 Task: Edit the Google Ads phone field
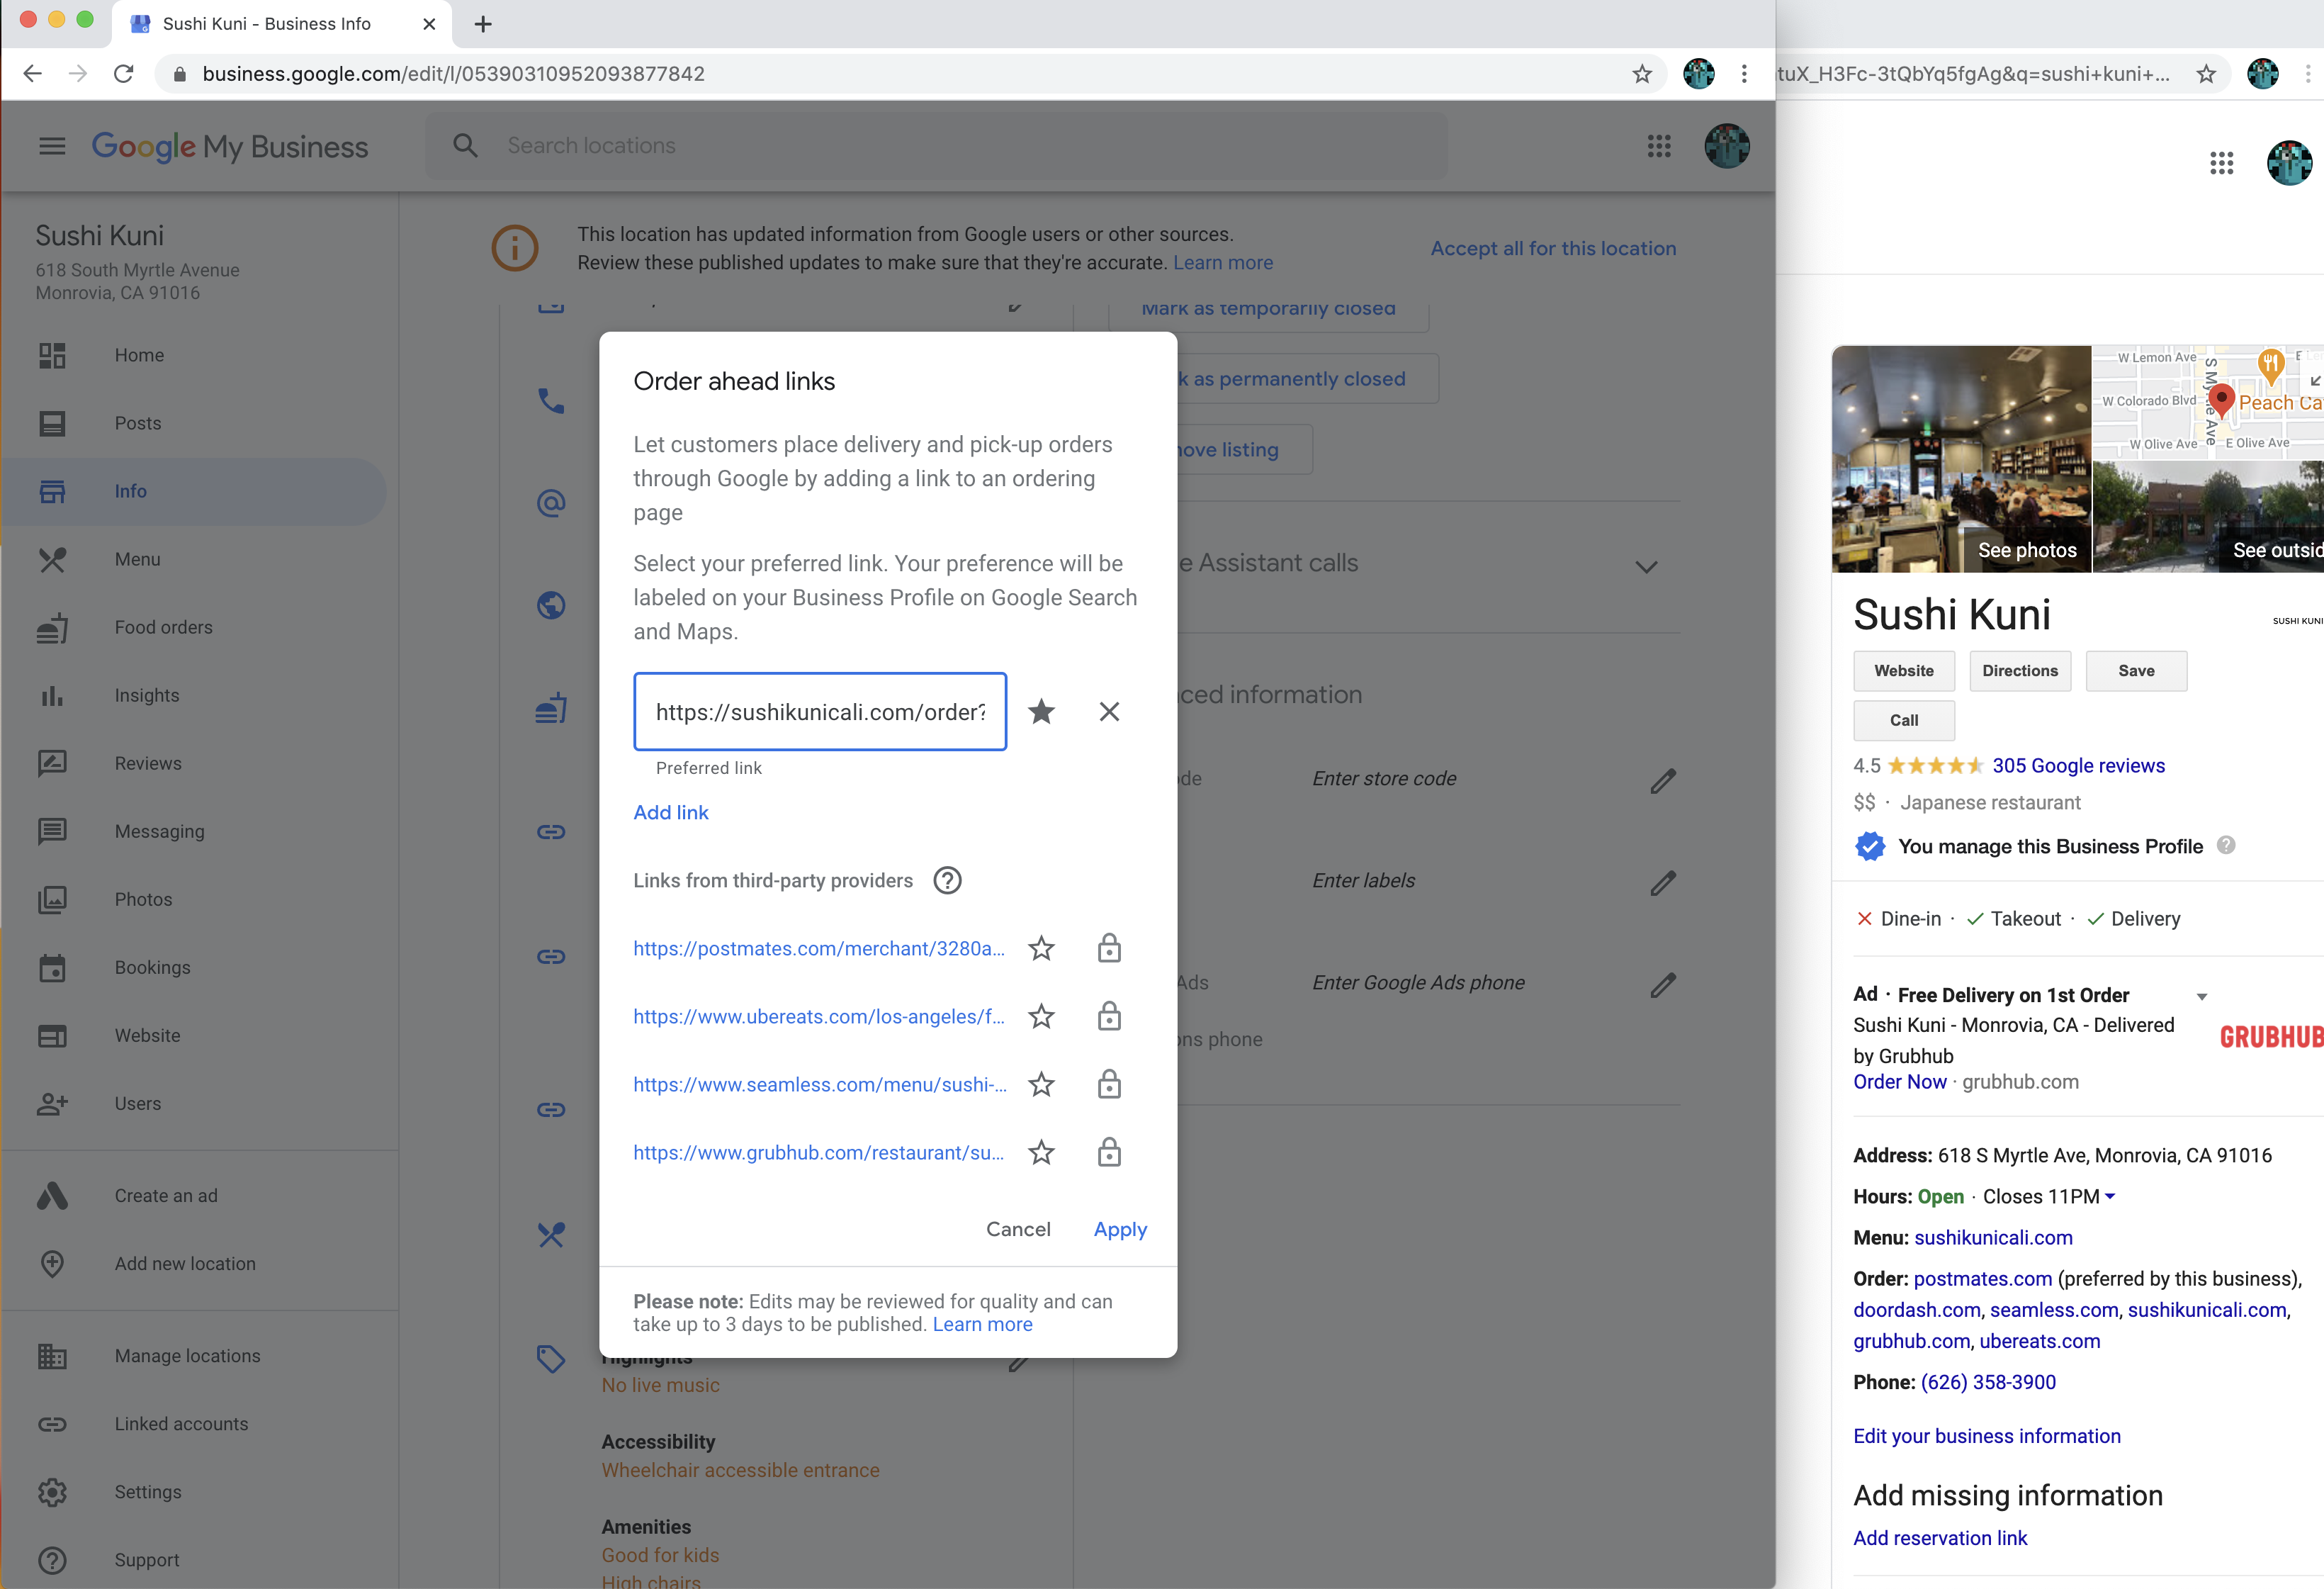point(1662,984)
